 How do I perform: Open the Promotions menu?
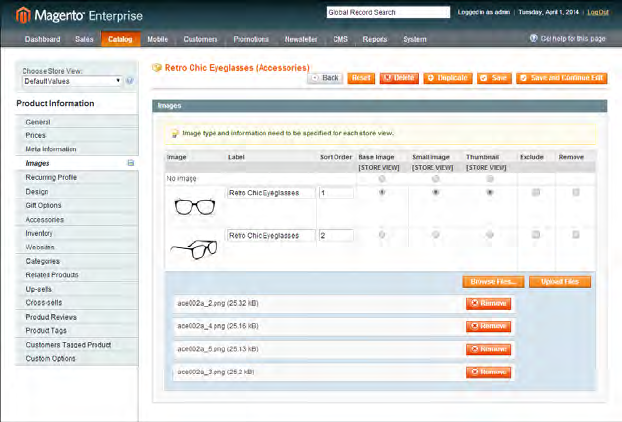pyautogui.click(x=251, y=39)
